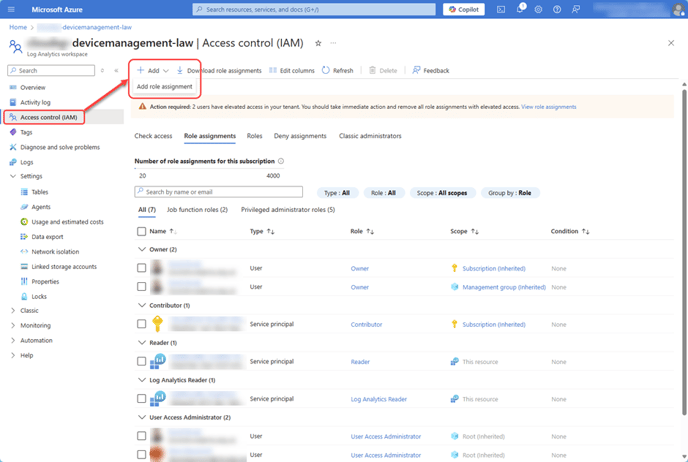Open Cloud Shell from top bar
The width and height of the screenshot is (688, 462).
pos(501,9)
